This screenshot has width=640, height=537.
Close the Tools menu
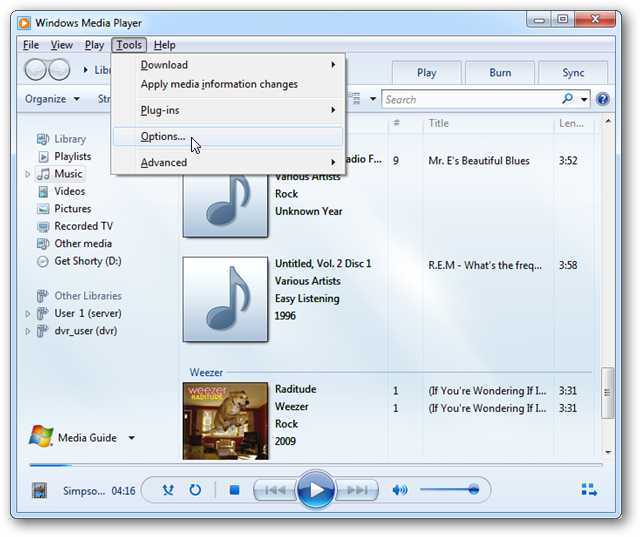129,45
